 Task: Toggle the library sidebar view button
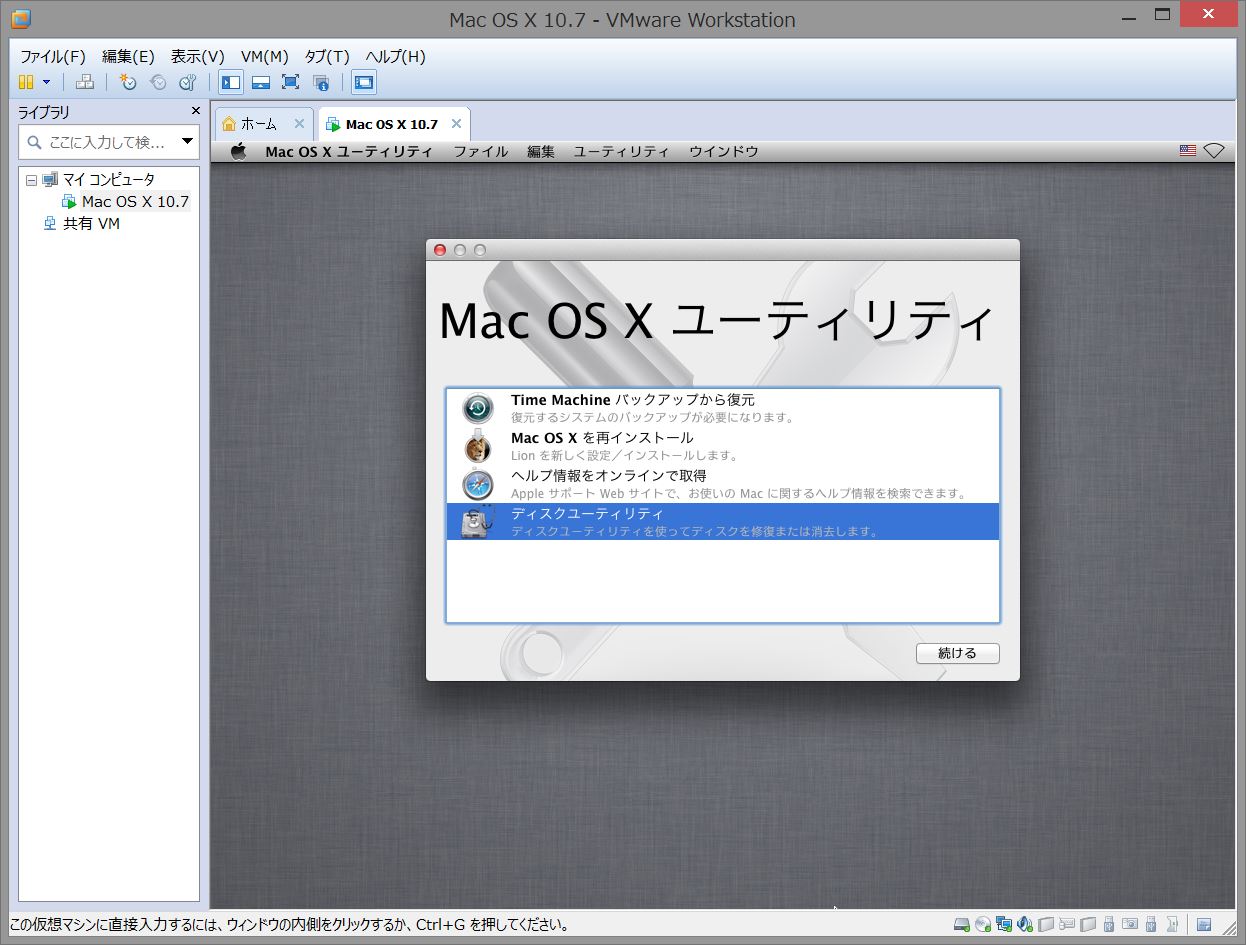(x=231, y=82)
